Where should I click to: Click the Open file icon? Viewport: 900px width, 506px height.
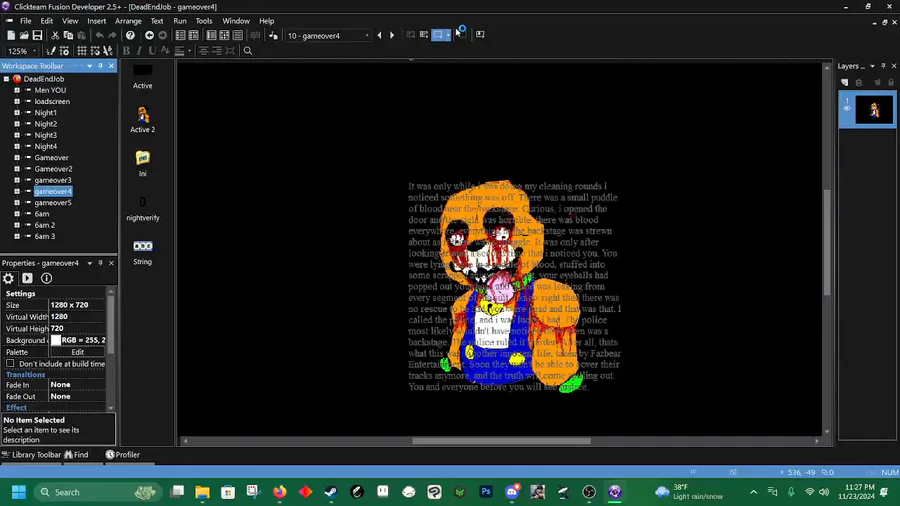[24, 36]
